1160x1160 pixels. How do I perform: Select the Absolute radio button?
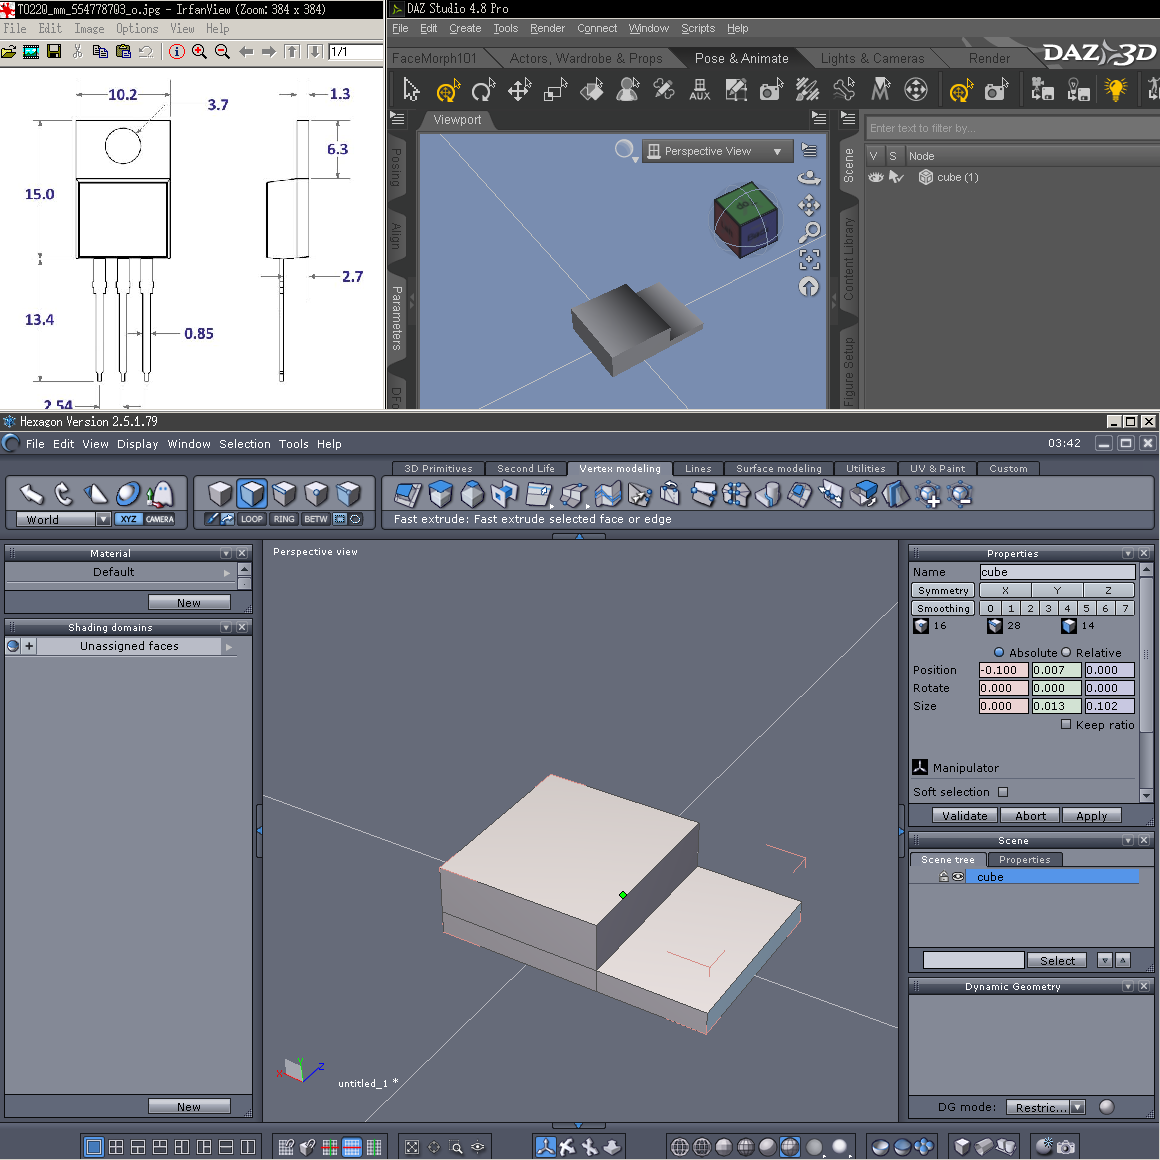click(x=999, y=652)
